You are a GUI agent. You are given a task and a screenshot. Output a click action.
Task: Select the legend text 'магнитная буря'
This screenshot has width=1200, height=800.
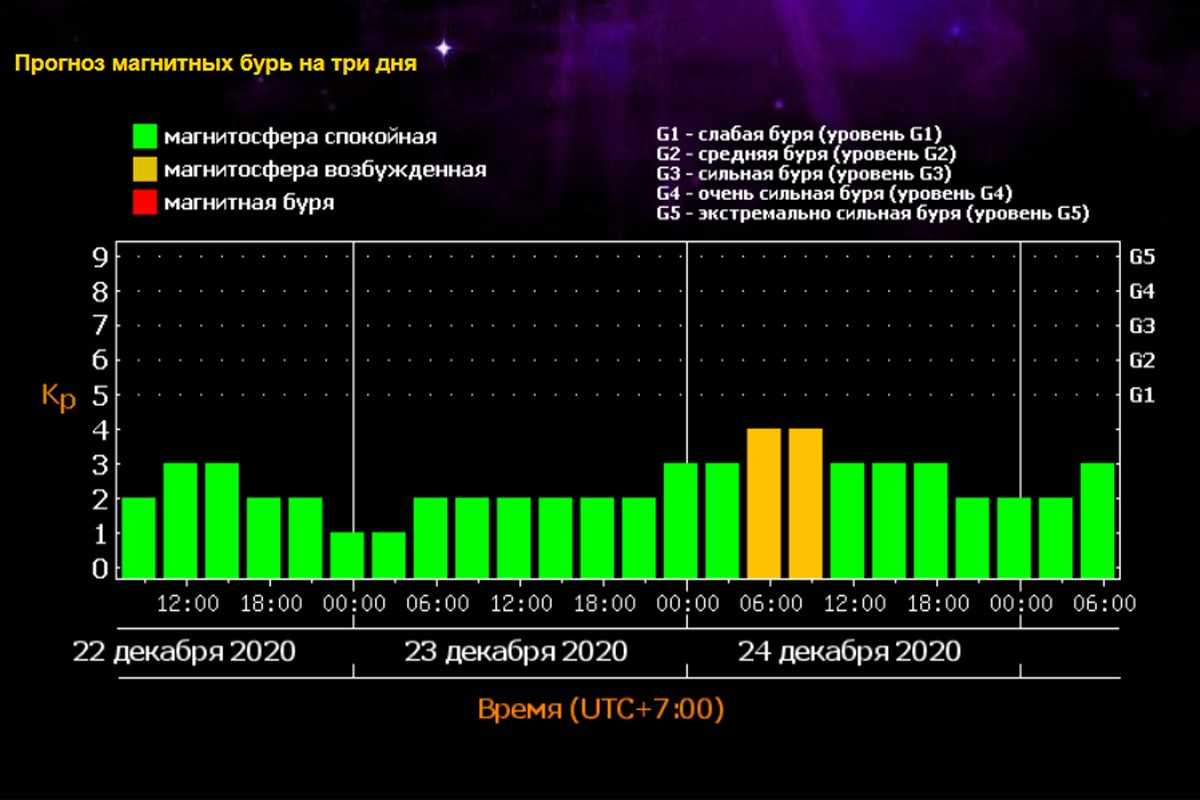point(250,203)
